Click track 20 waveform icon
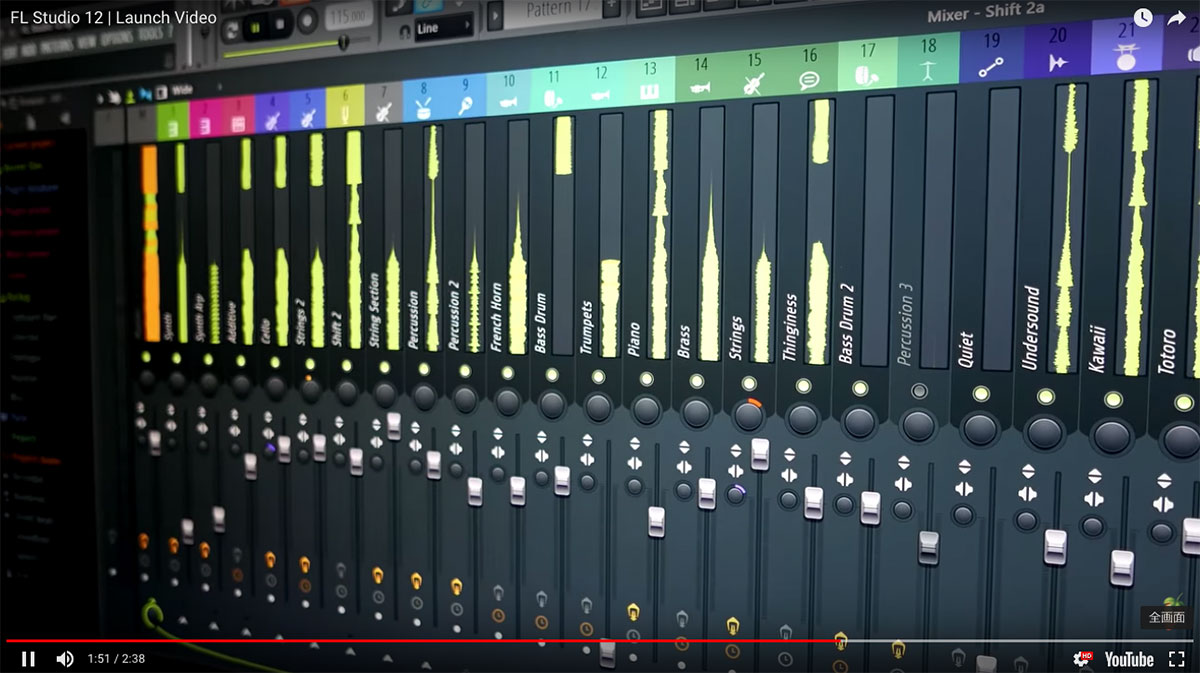The image size is (1200, 673). [1058, 62]
